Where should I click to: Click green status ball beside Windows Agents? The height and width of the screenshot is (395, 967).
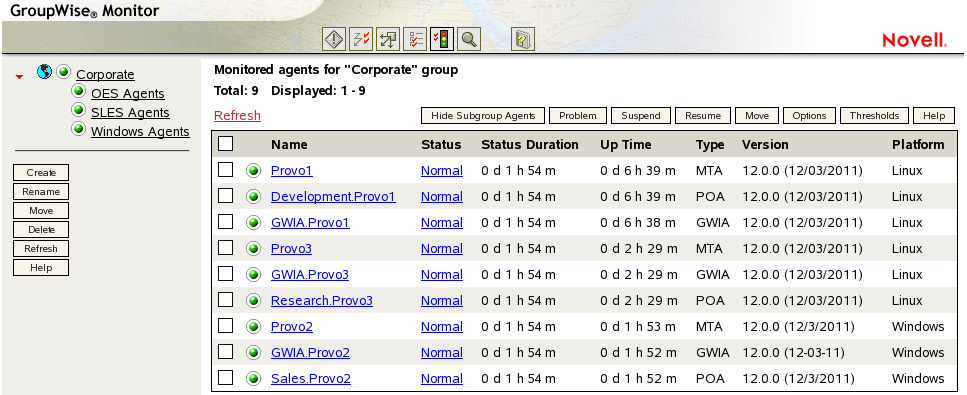point(78,129)
